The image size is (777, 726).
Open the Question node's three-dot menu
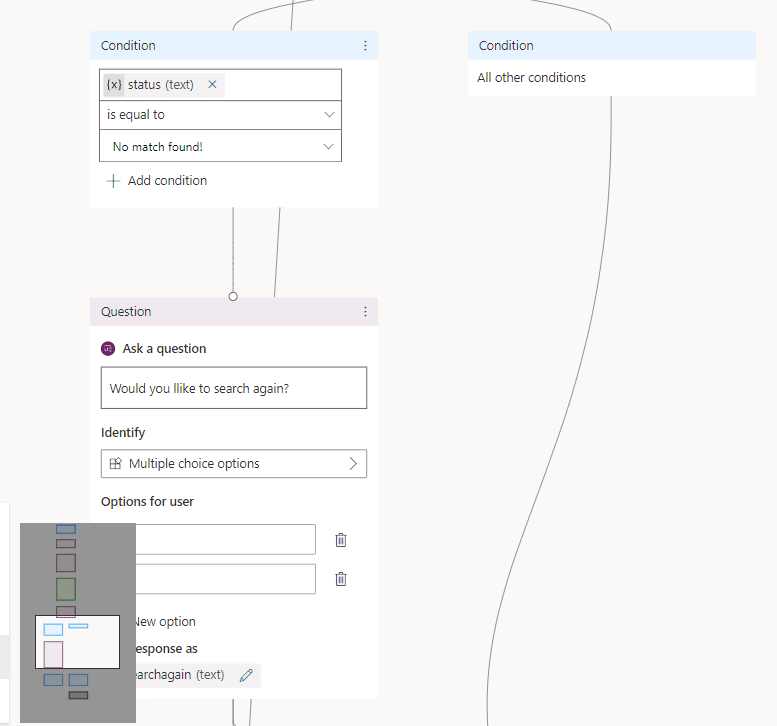click(365, 312)
